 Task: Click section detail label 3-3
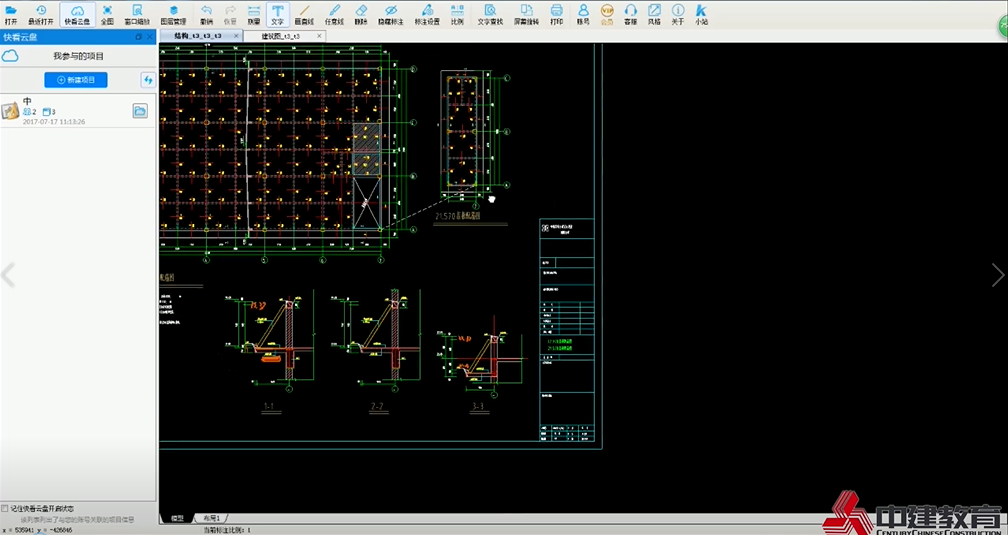478,406
